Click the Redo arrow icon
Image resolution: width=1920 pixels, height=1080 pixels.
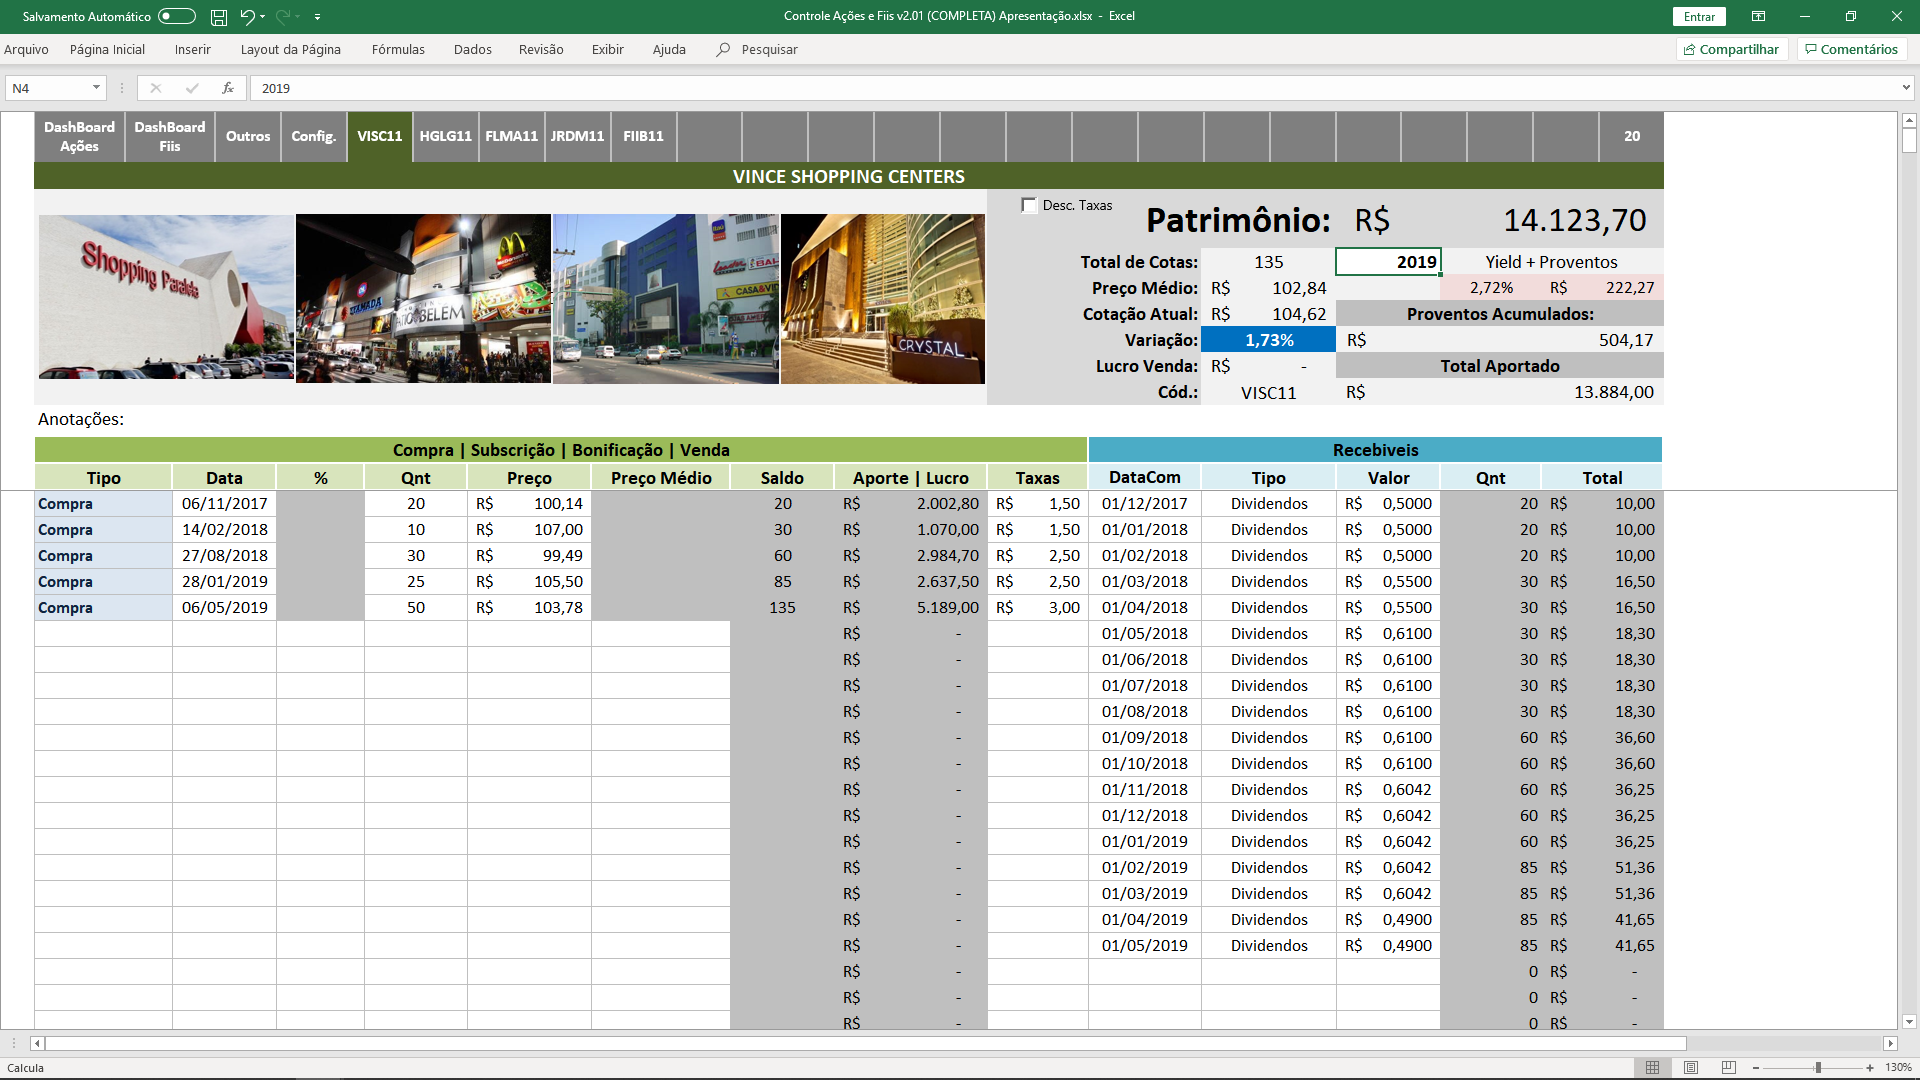click(282, 17)
